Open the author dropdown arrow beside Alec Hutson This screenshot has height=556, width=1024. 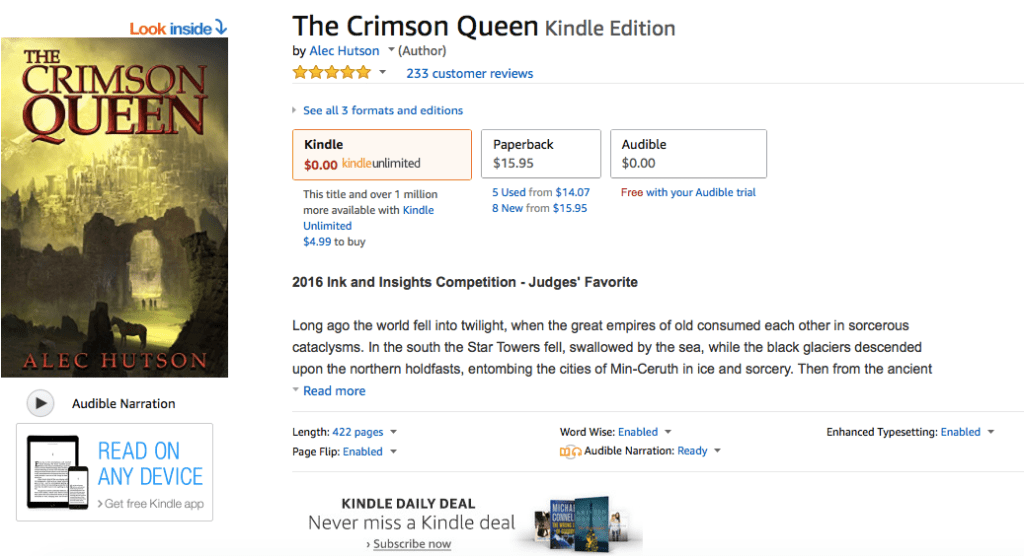[391, 50]
